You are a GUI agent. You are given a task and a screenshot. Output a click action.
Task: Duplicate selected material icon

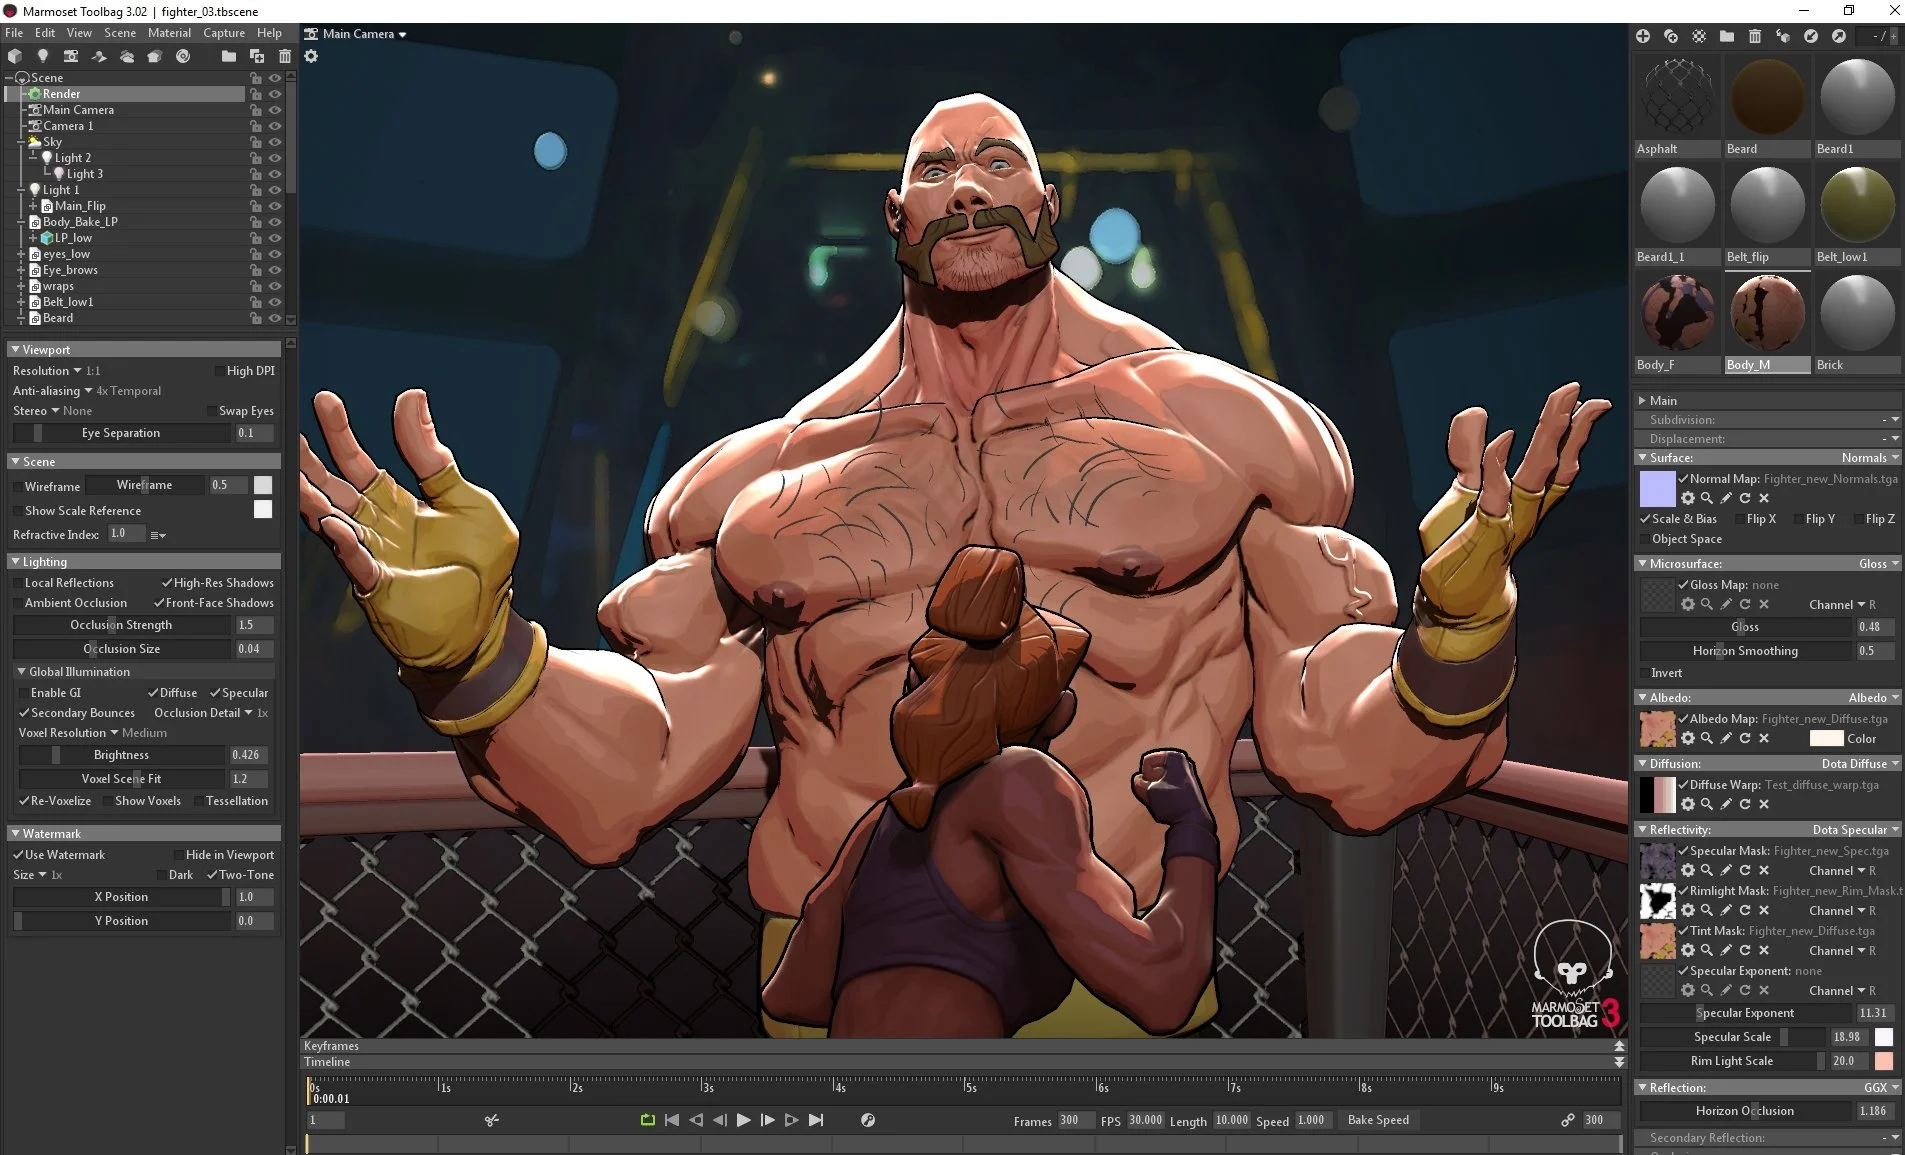click(x=1671, y=36)
